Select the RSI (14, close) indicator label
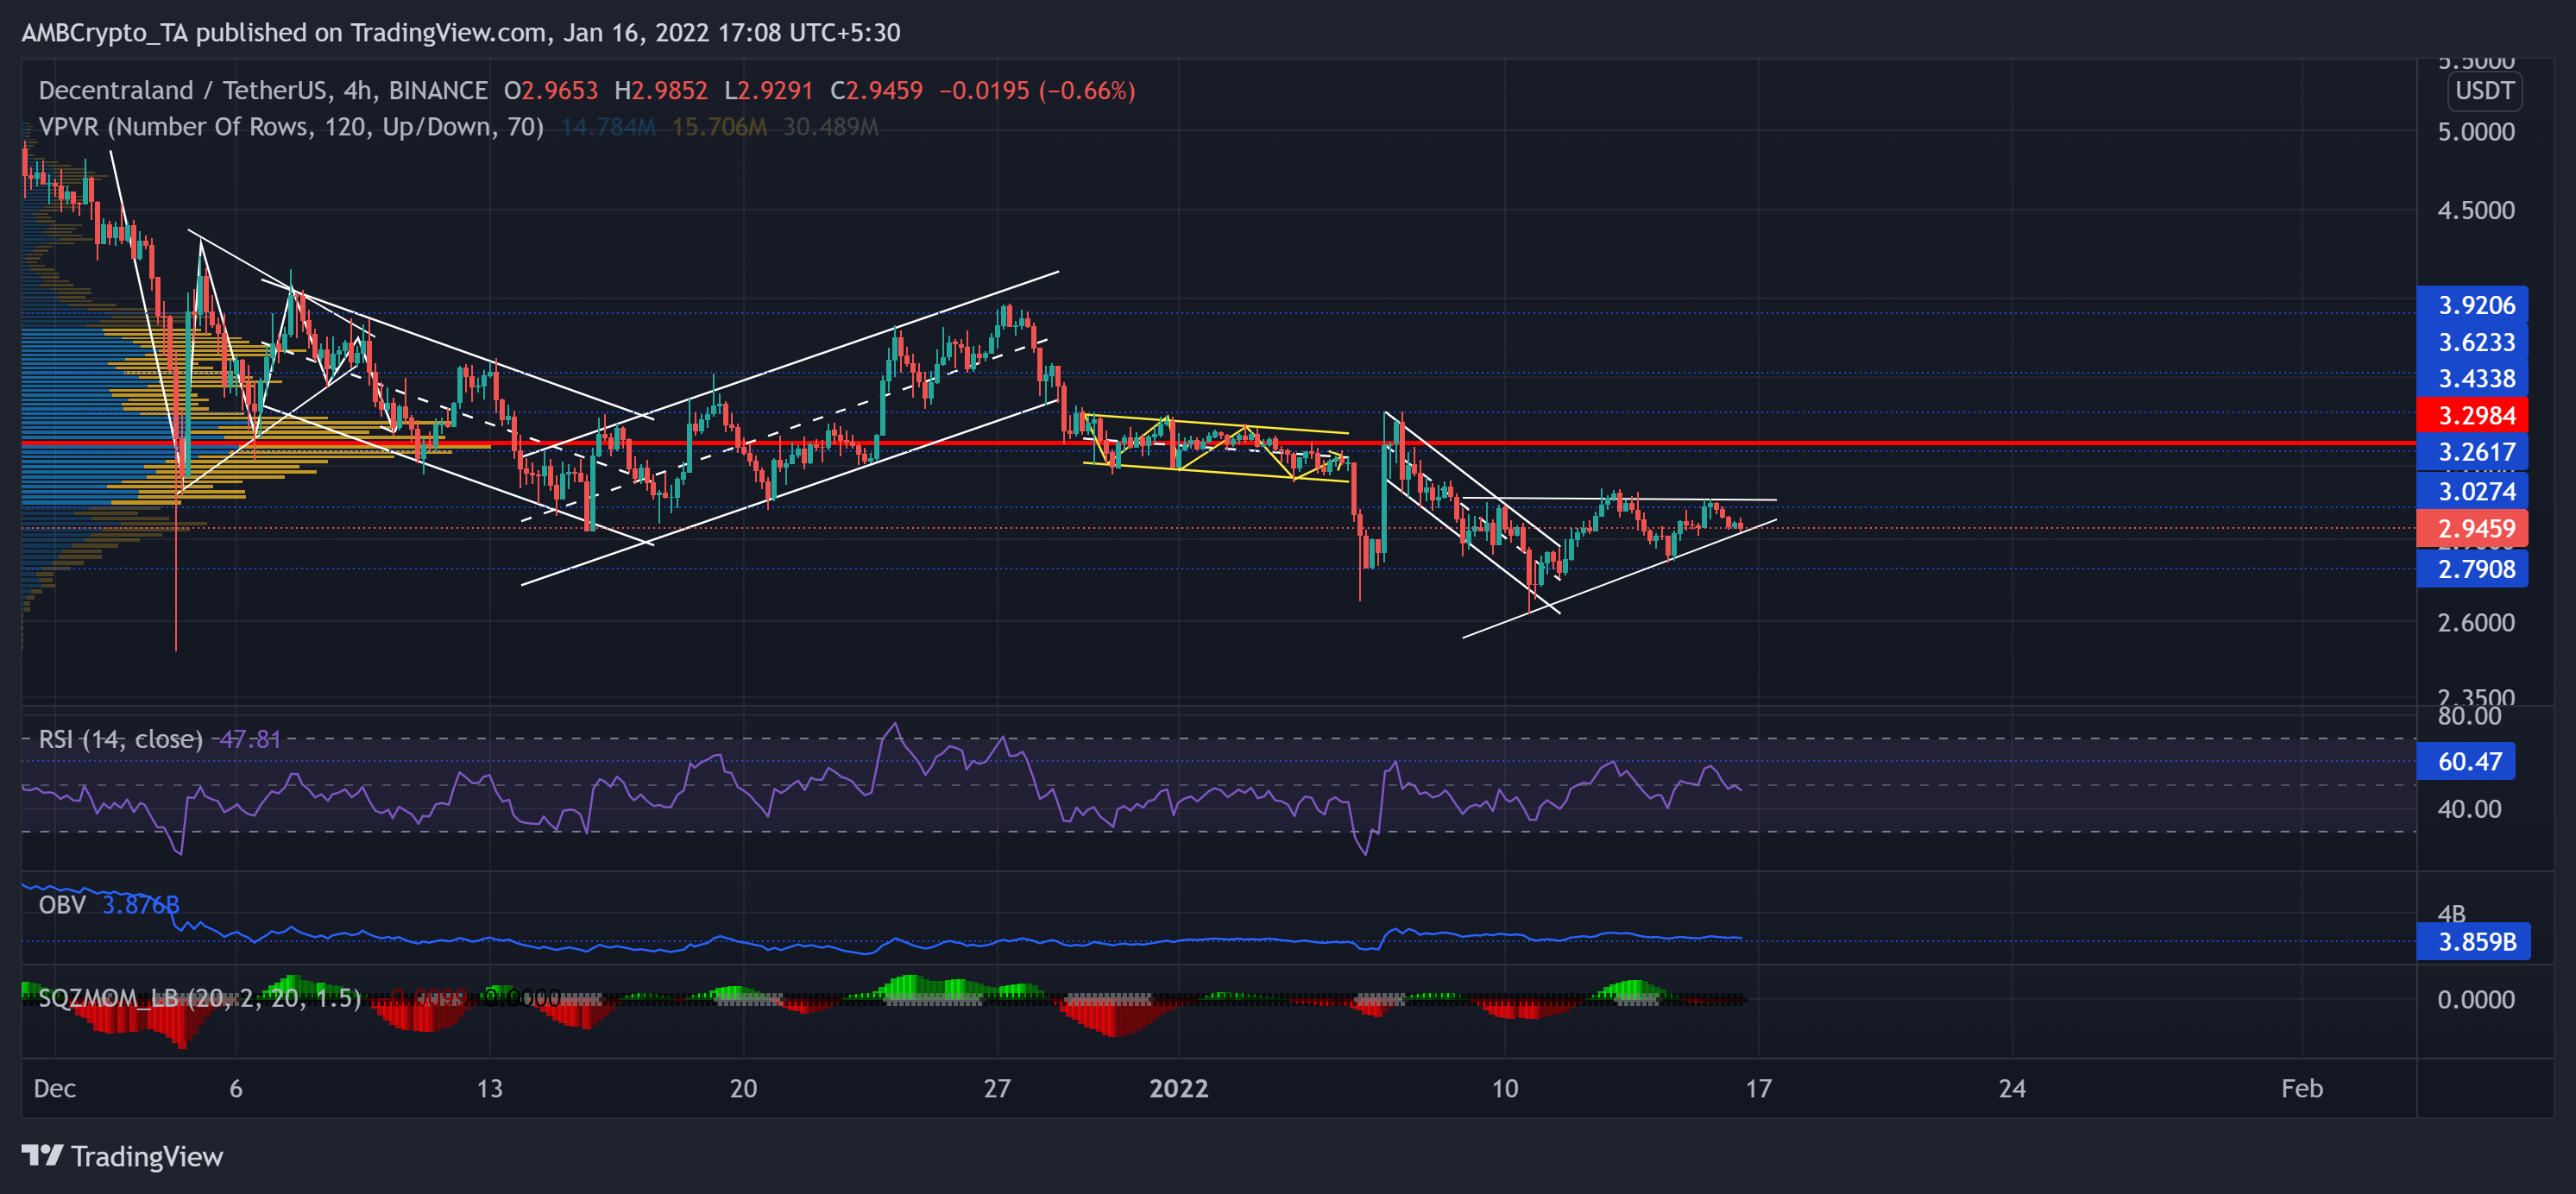 pyautogui.click(x=120, y=739)
